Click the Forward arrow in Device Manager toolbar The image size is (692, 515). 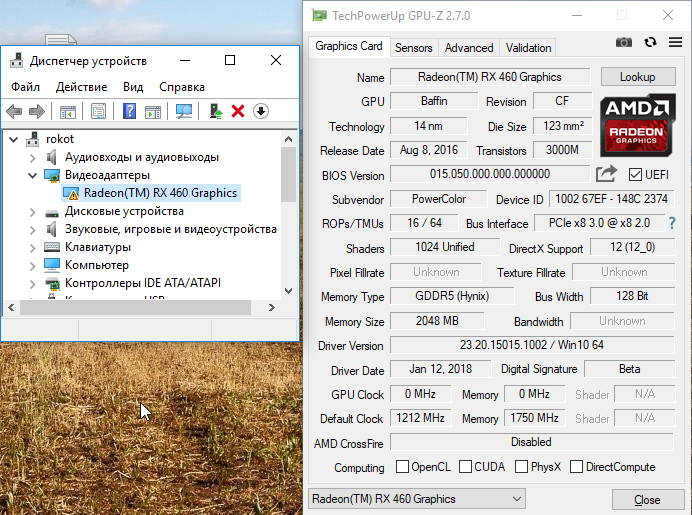(x=37, y=111)
